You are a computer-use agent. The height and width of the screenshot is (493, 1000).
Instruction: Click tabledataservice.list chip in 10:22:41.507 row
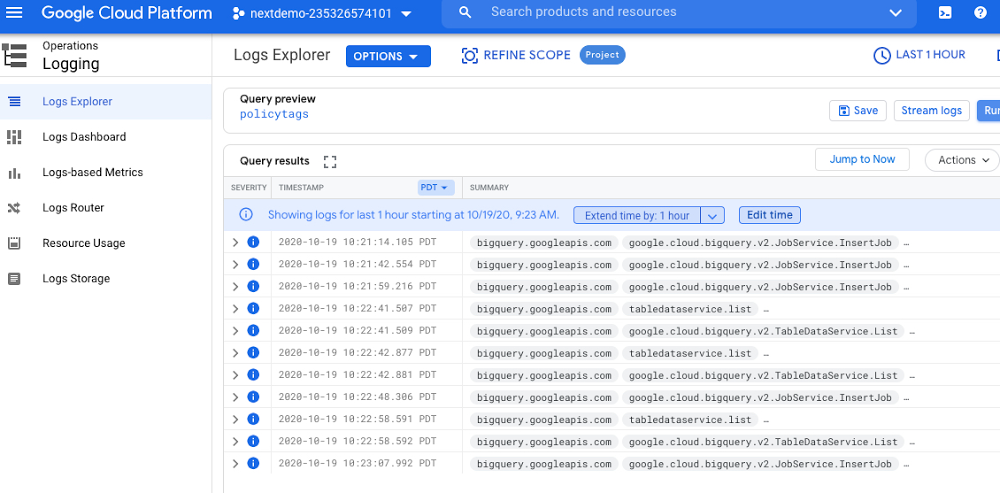(690, 309)
